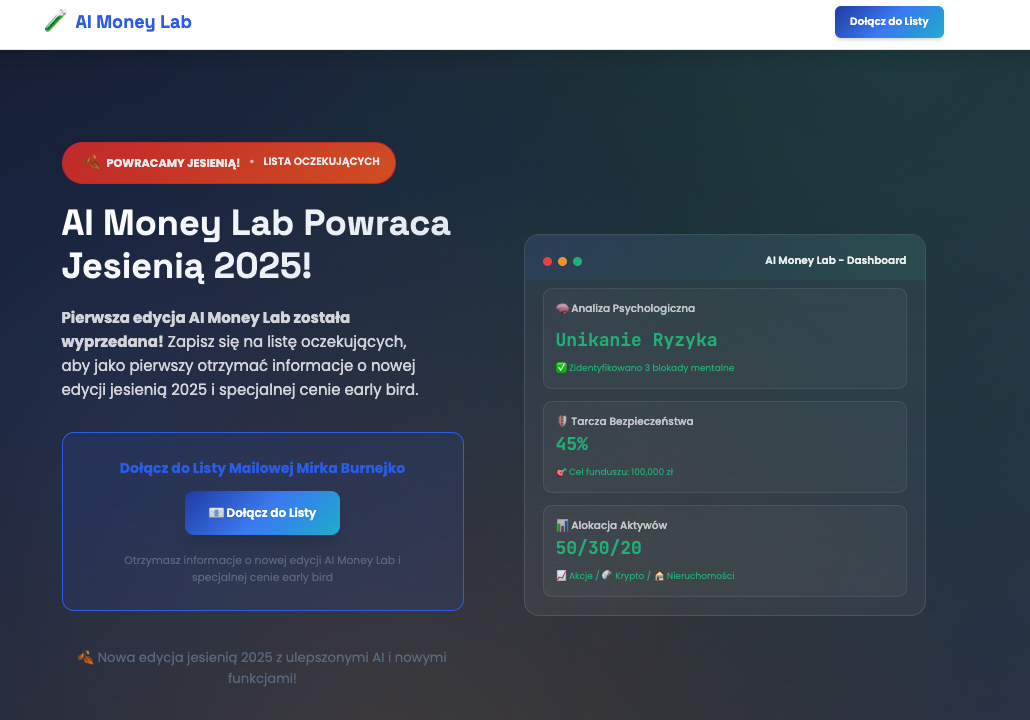
Task: Click Dołącz do Listy in the signup box
Action: point(262,512)
